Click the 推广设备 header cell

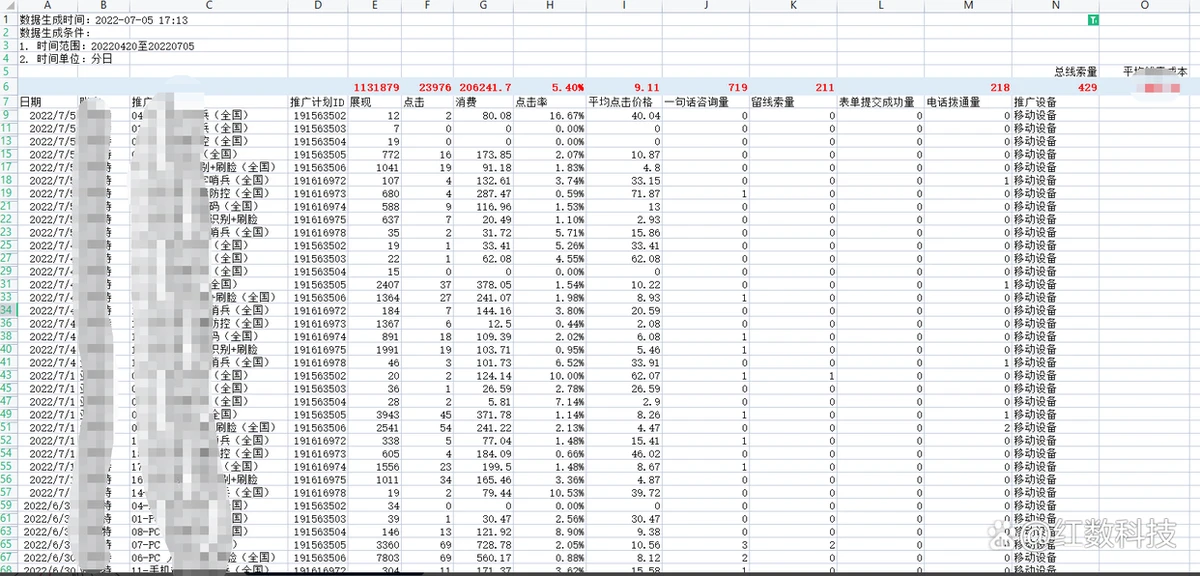click(x=1035, y=102)
